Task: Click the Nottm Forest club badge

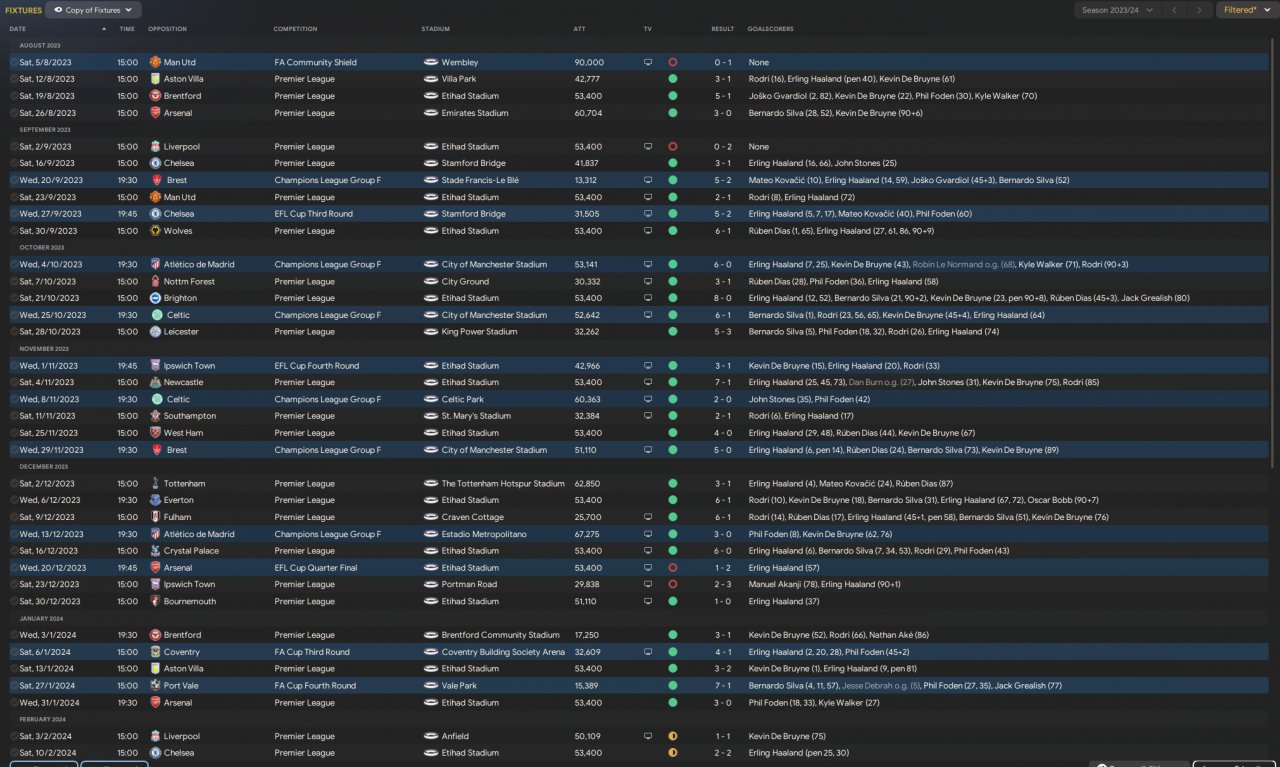Action: pyautogui.click(x=155, y=282)
